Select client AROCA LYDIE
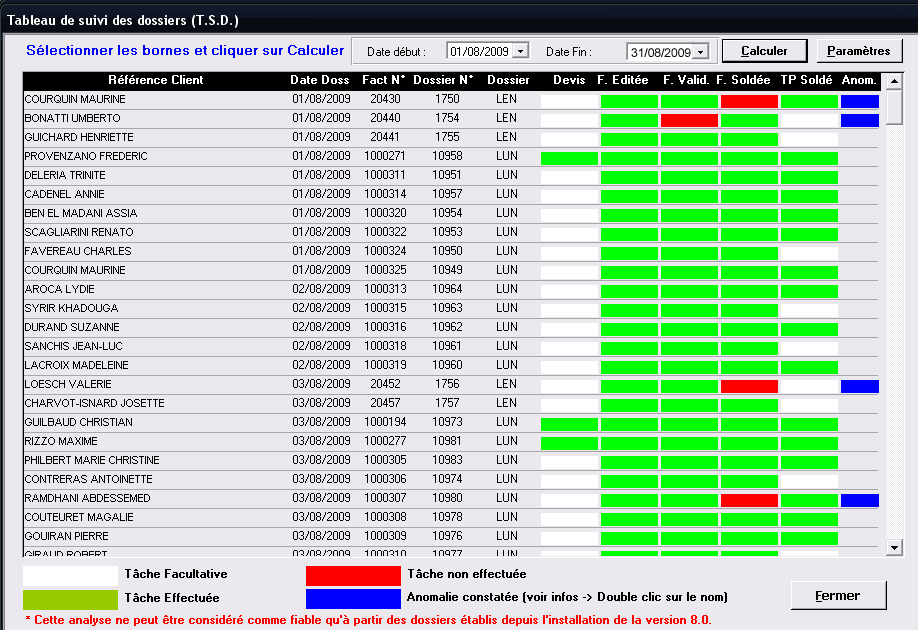Screen dimensions: 918x630 pyautogui.click(x=60, y=289)
